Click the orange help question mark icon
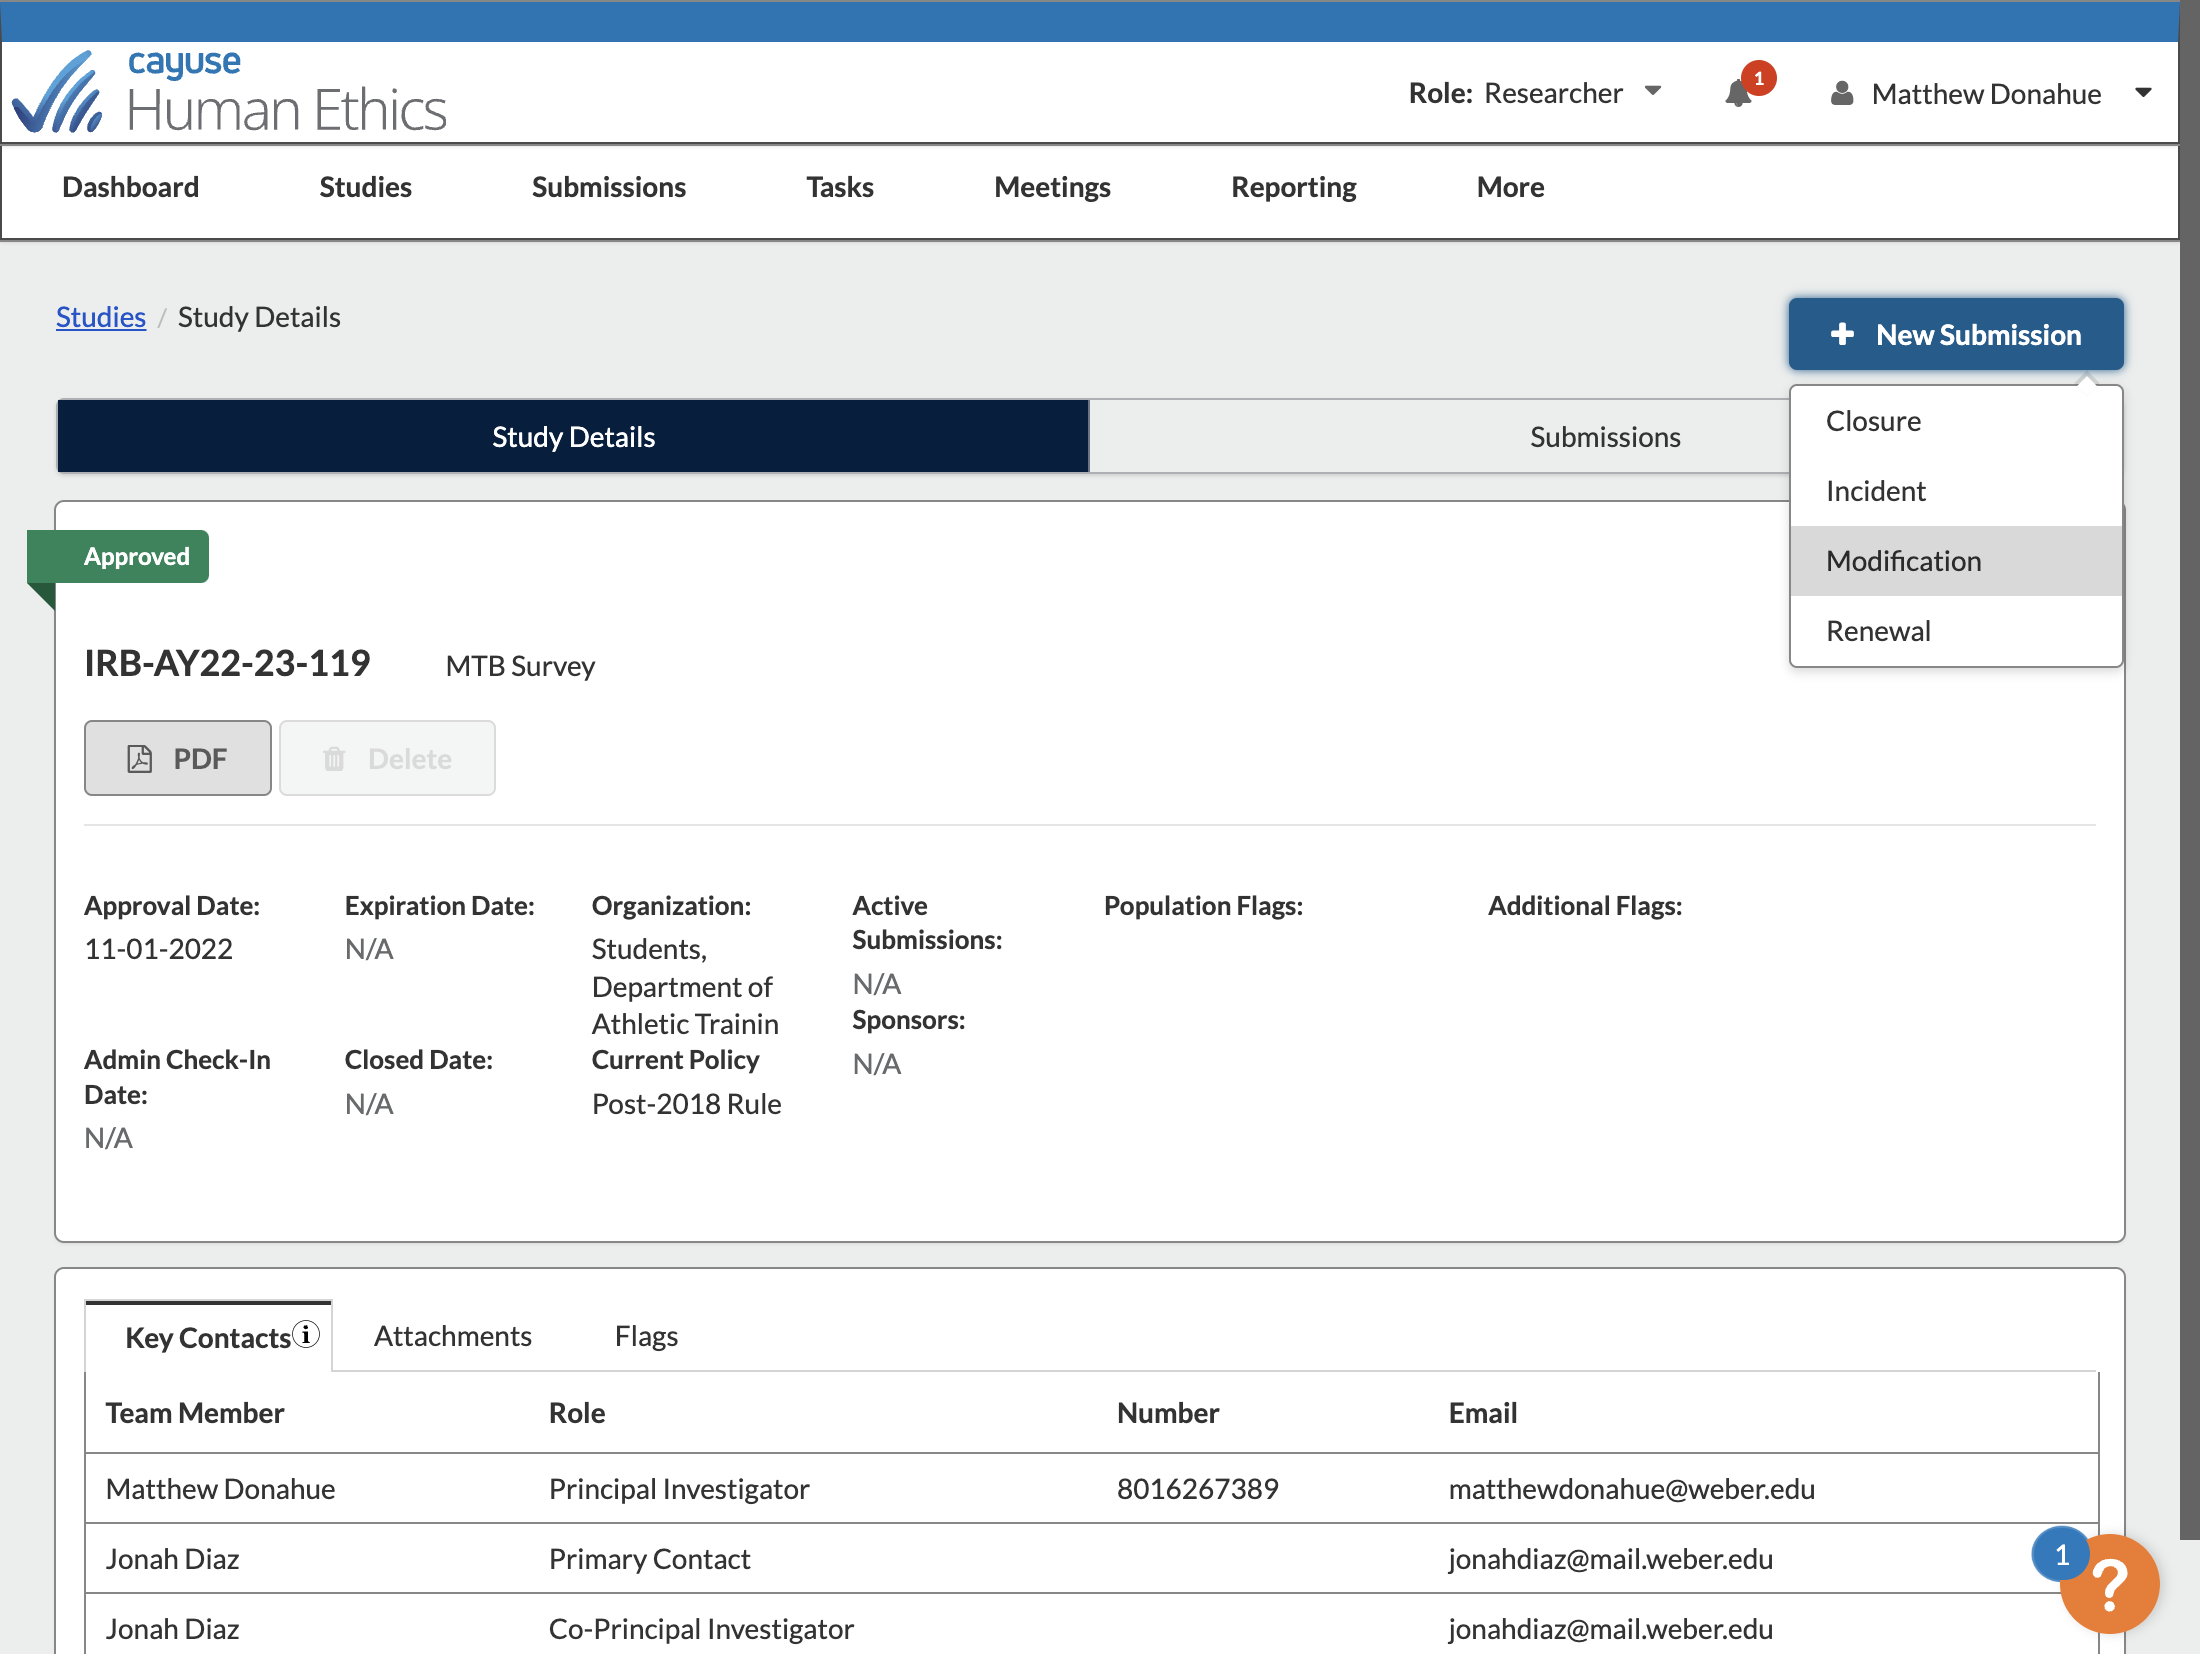 coord(2110,1584)
